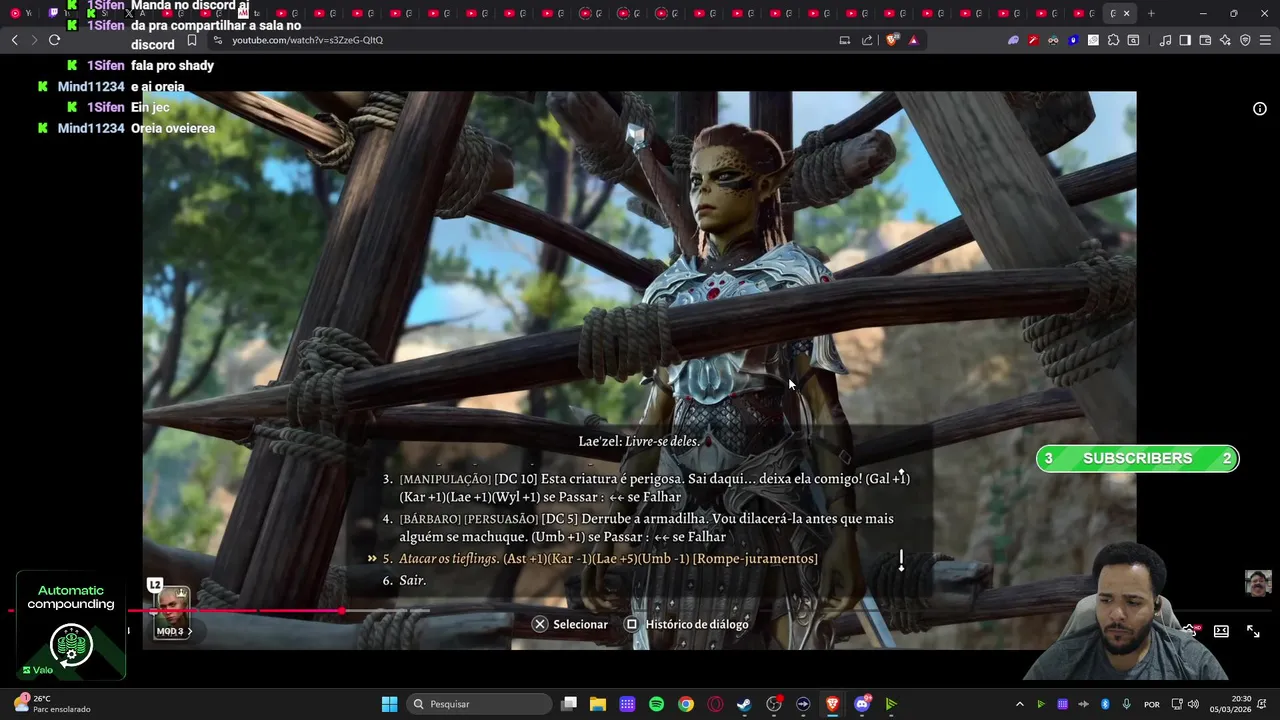Screen dimensions: 1280x720
Task: Click youtube.com URL in address bar
Action: pyautogui.click(x=307, y=40)
